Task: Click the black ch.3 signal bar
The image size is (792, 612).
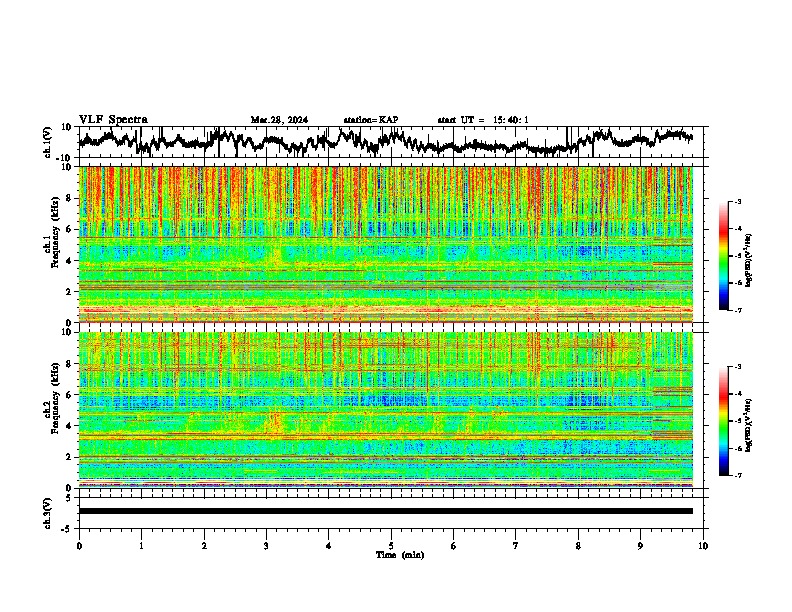Action: (x=386, y=511)
